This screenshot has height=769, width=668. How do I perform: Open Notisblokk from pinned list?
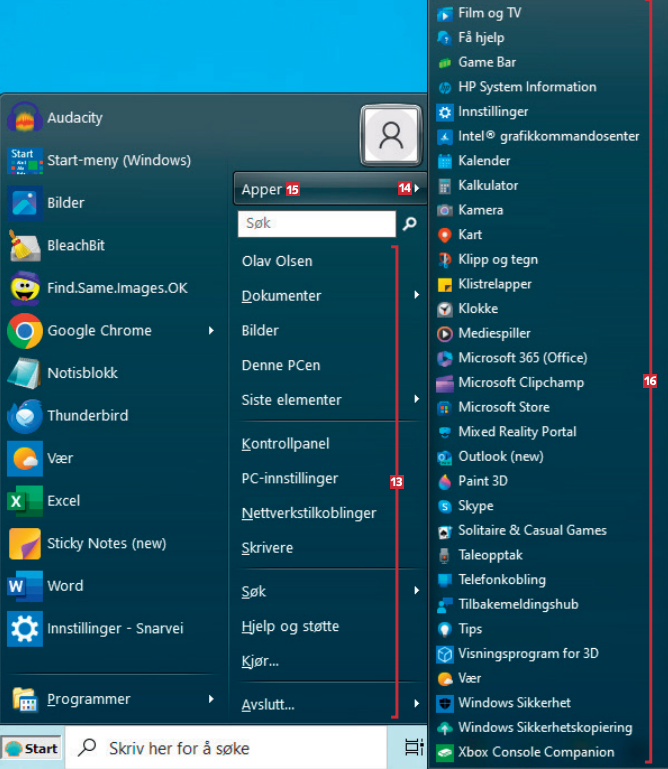(82, 373)
